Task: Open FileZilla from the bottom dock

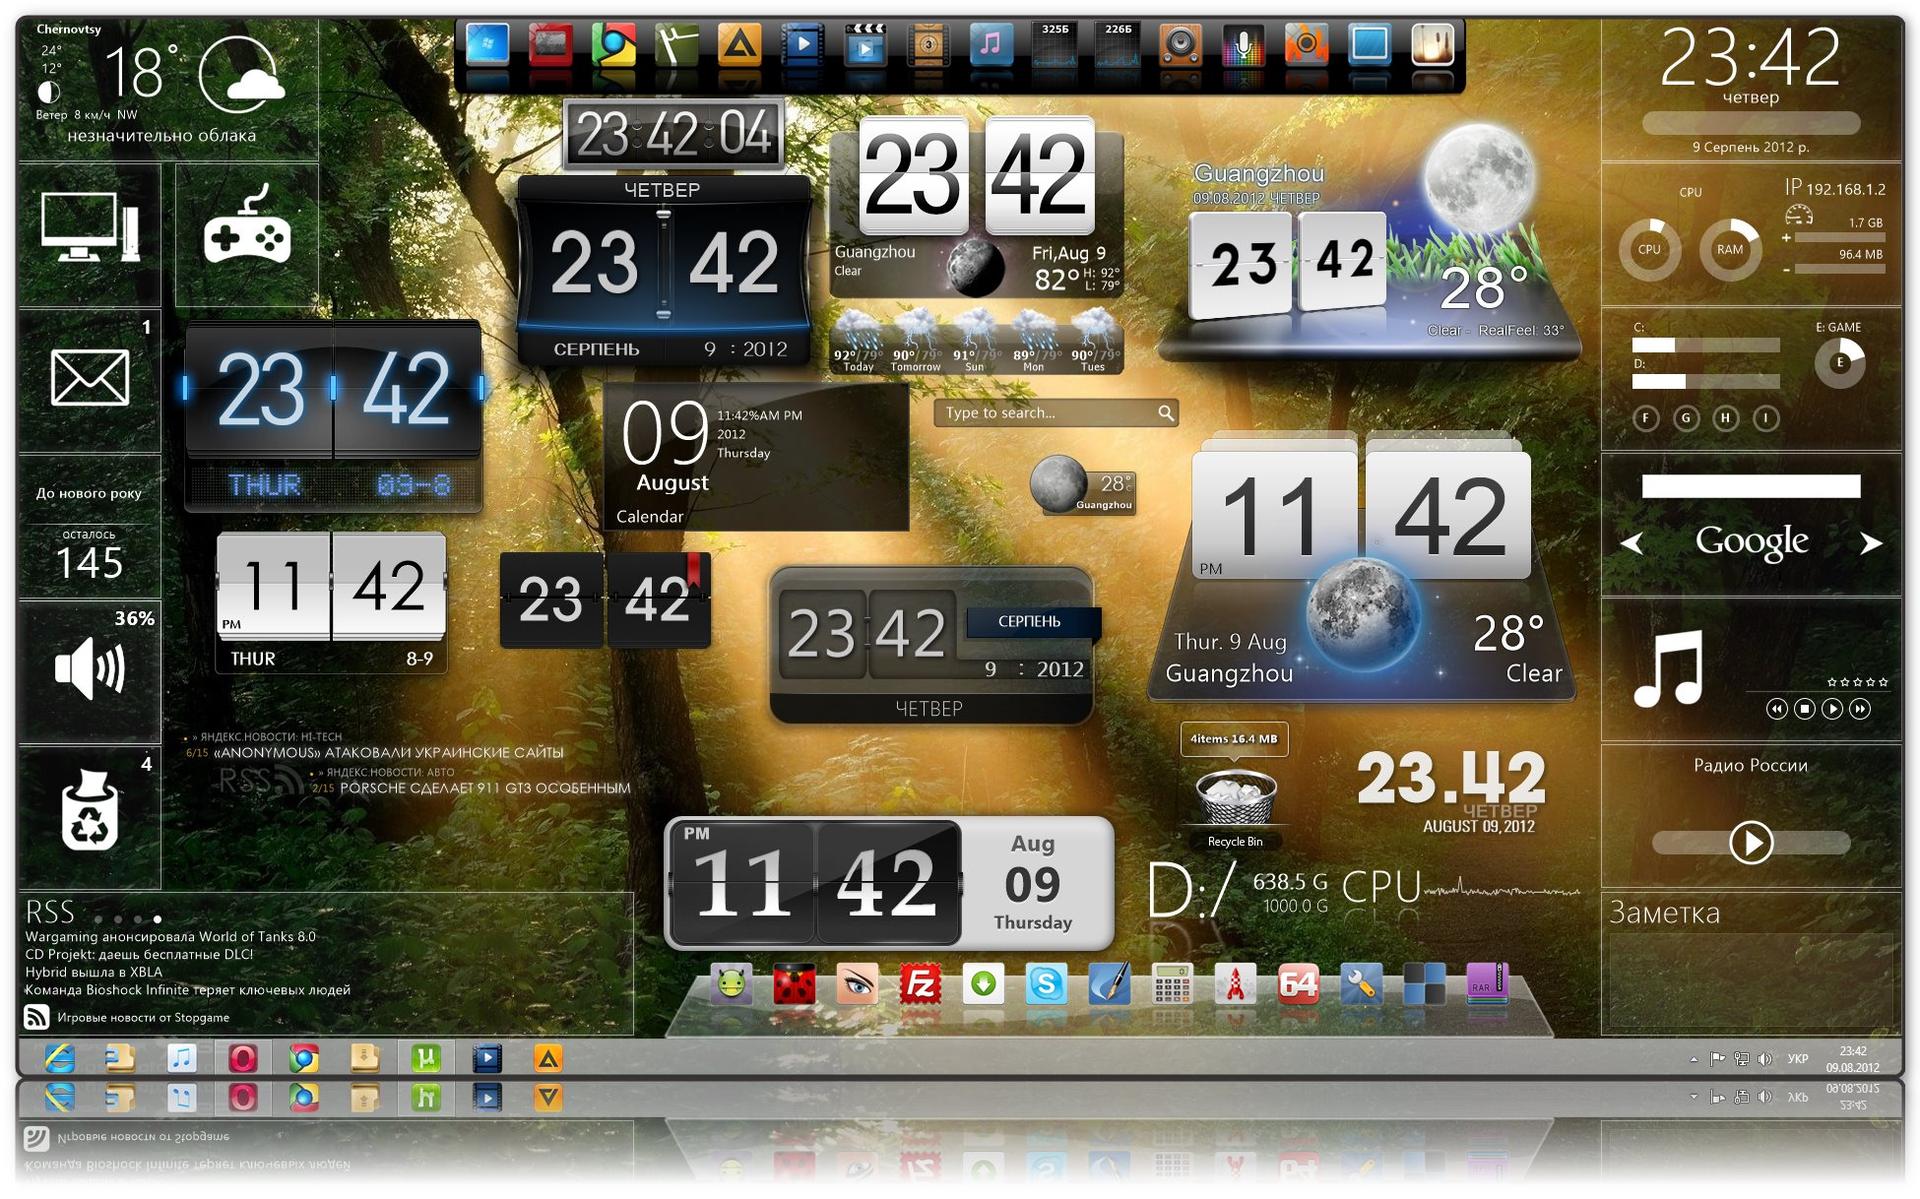Action: click(x=919, y=985)
